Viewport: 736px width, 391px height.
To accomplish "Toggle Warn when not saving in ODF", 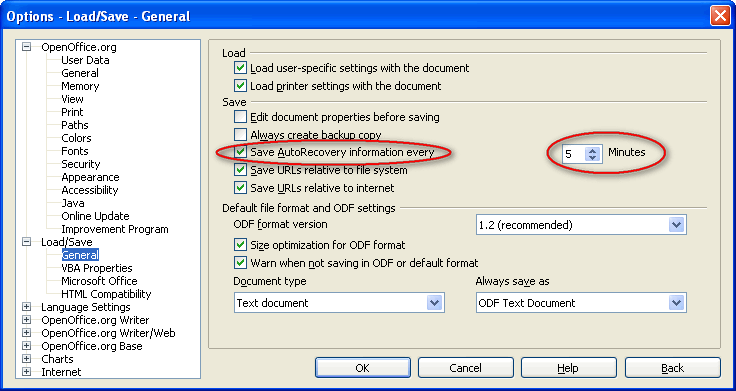I will click(240, 263).
